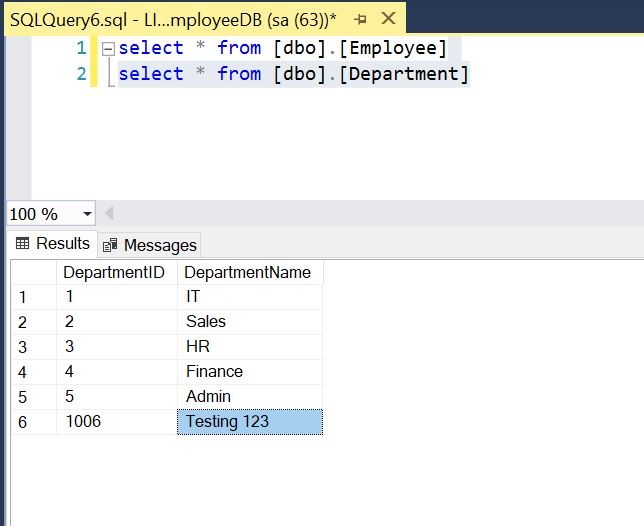Select the IT cell
The height and width of the screenshot is (526, 644).
(250, 296)
